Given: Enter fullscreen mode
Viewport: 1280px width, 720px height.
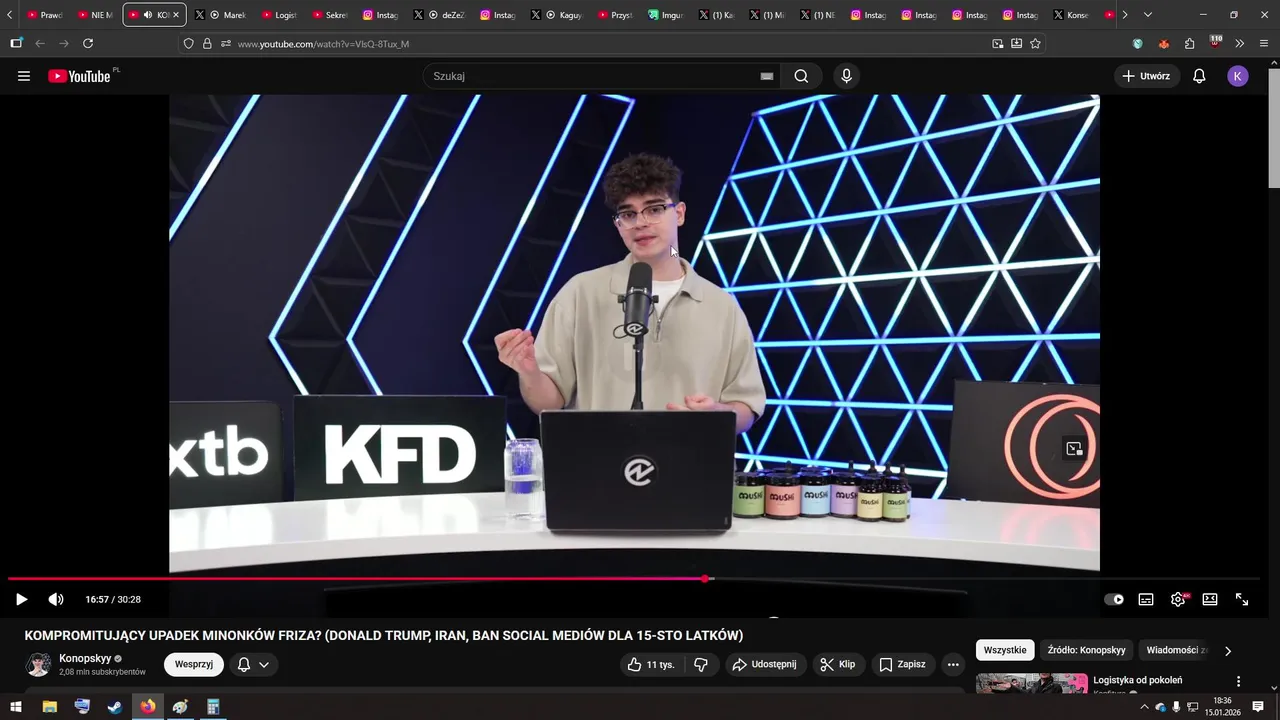Looking at the screenshot, I should click(1242, 599).
